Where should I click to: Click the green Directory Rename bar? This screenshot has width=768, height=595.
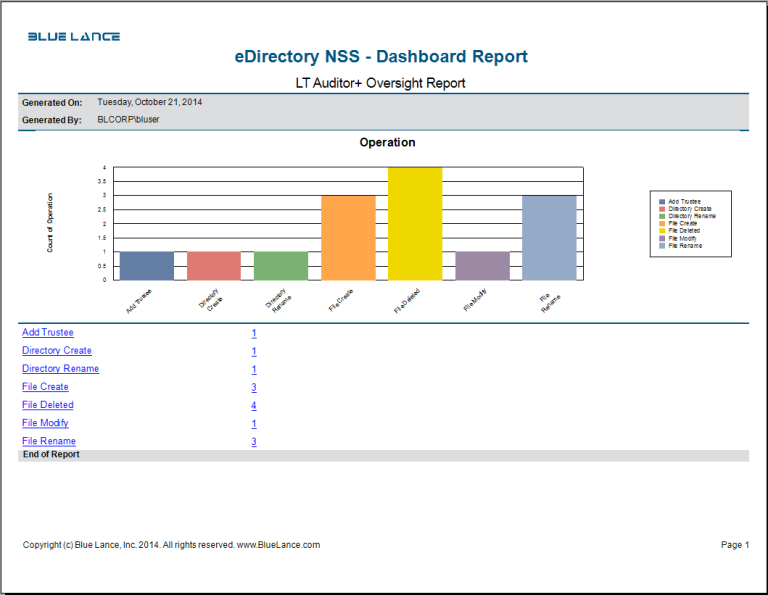tap(281, 266)
